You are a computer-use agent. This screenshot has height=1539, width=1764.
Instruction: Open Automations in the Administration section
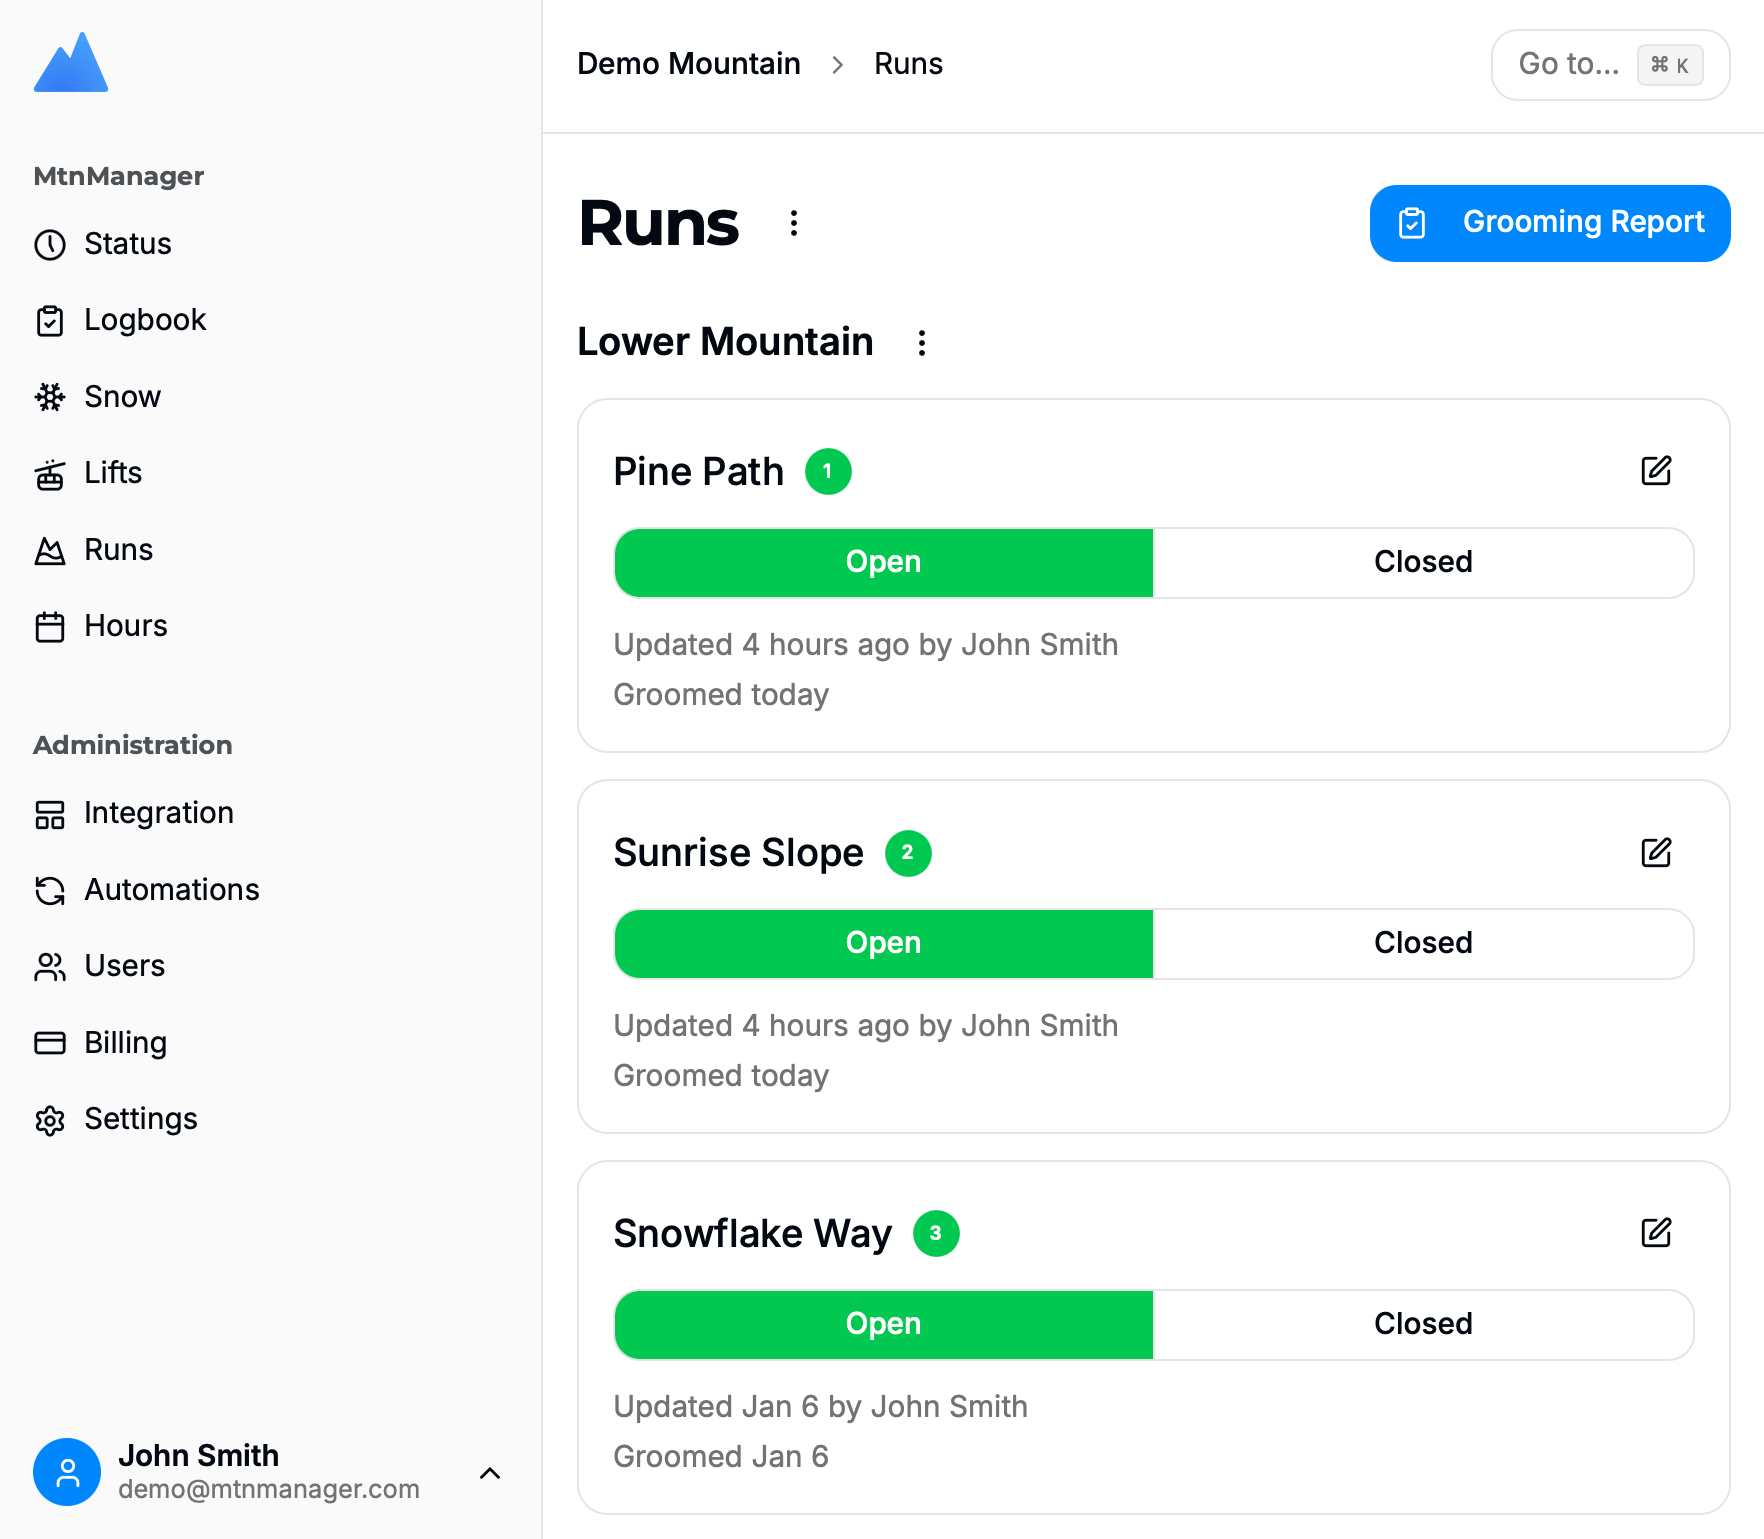point(171,890)
